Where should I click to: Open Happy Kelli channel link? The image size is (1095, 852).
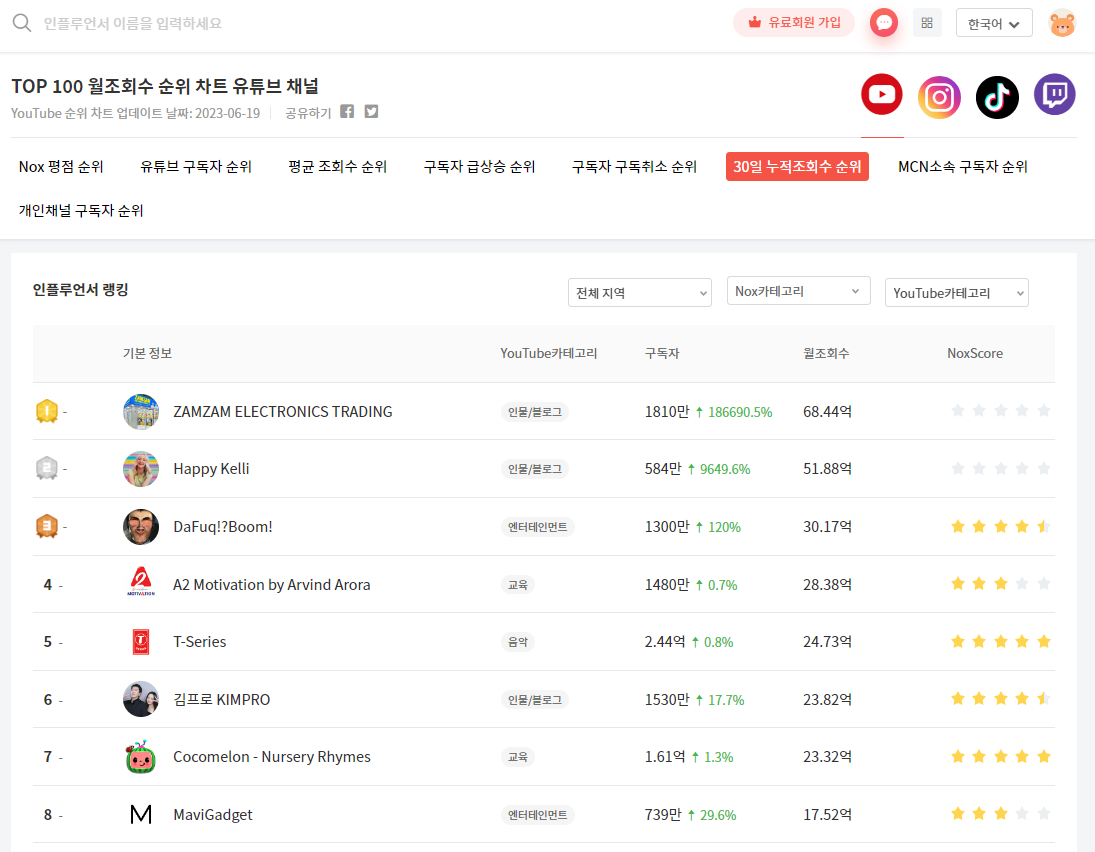(x=211, y=469)
